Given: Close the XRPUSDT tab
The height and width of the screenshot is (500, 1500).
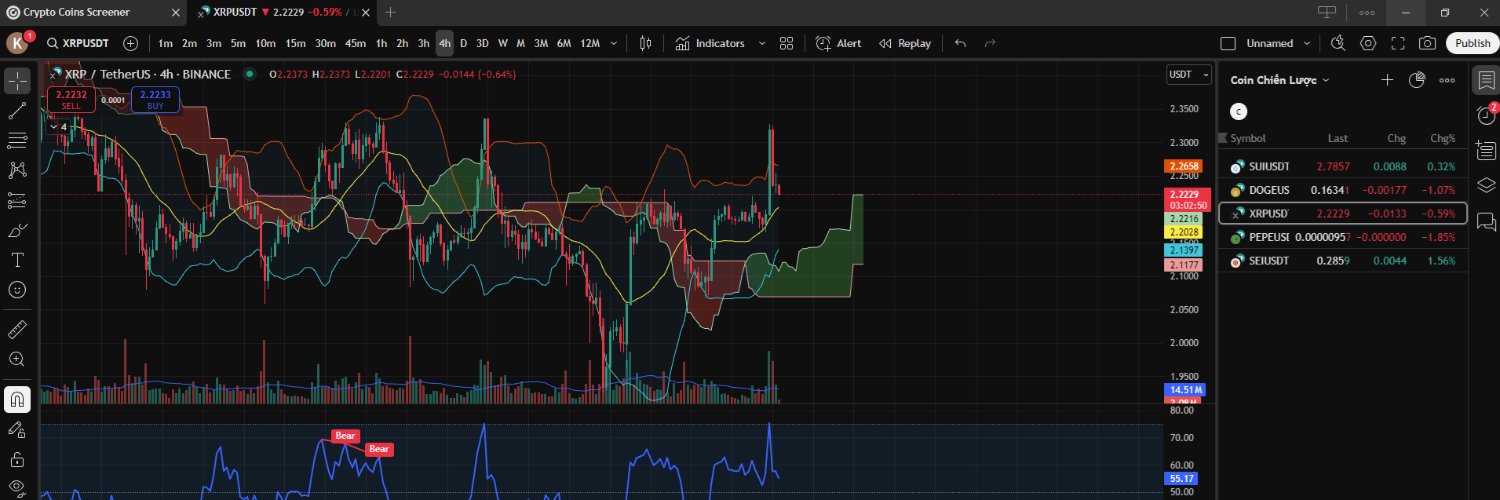Looking at the screenshot, I should click(364, 12).
